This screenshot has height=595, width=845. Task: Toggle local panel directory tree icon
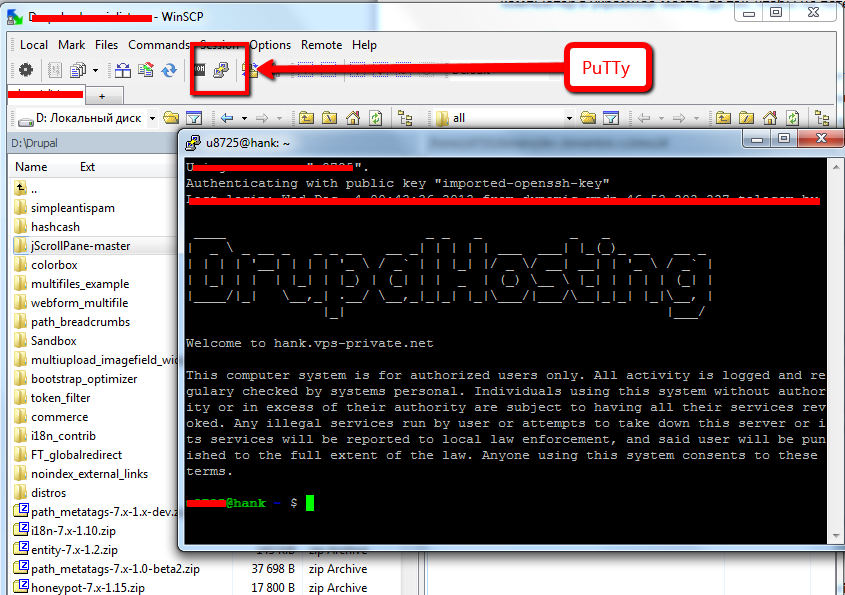pyautogui.click(x=405, y=118)
